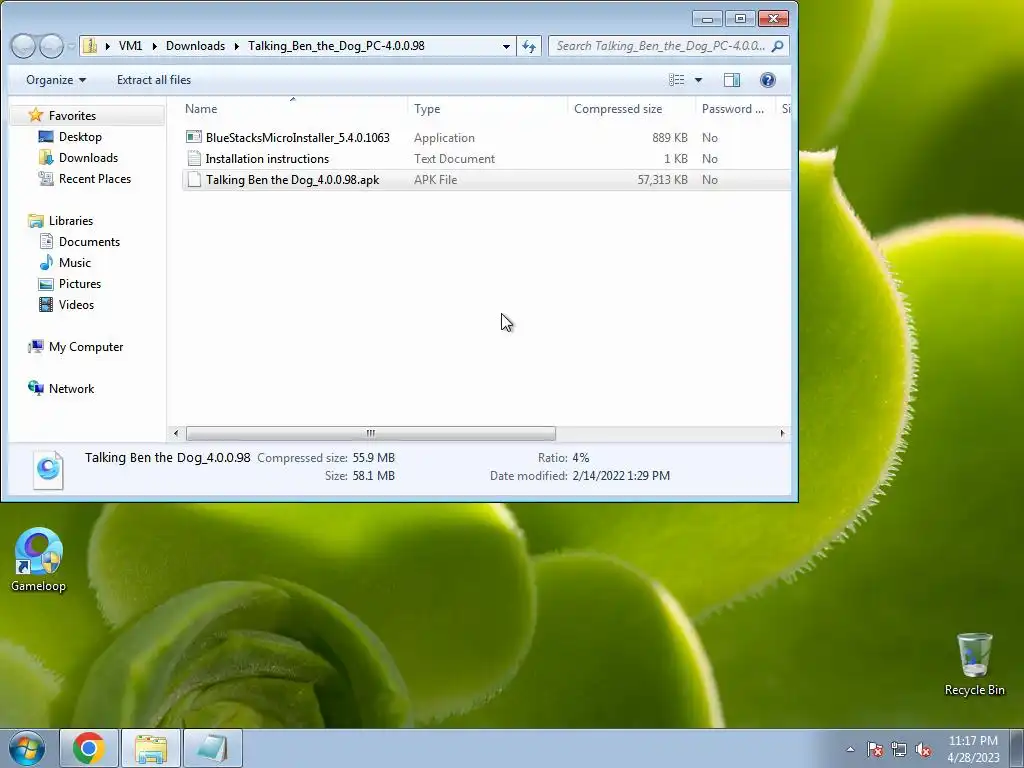This screenshot has height=768, width=1024.
Task: Select BlueStacksMicroInstaller_5.4.0.1063 file
Action: click(297, 138)
